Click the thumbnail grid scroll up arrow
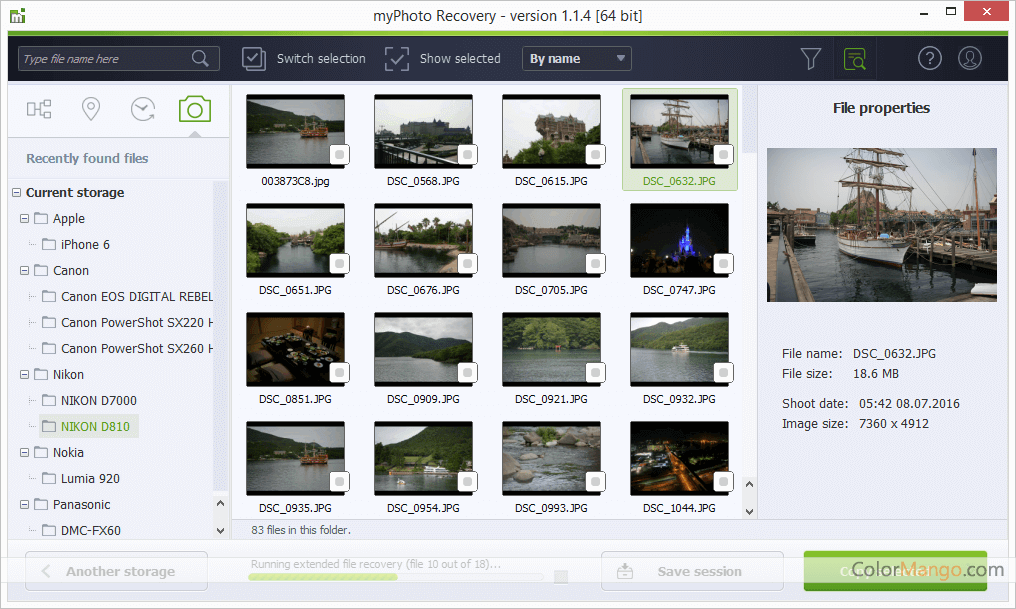1016x609 pixels. pos(750,484)
